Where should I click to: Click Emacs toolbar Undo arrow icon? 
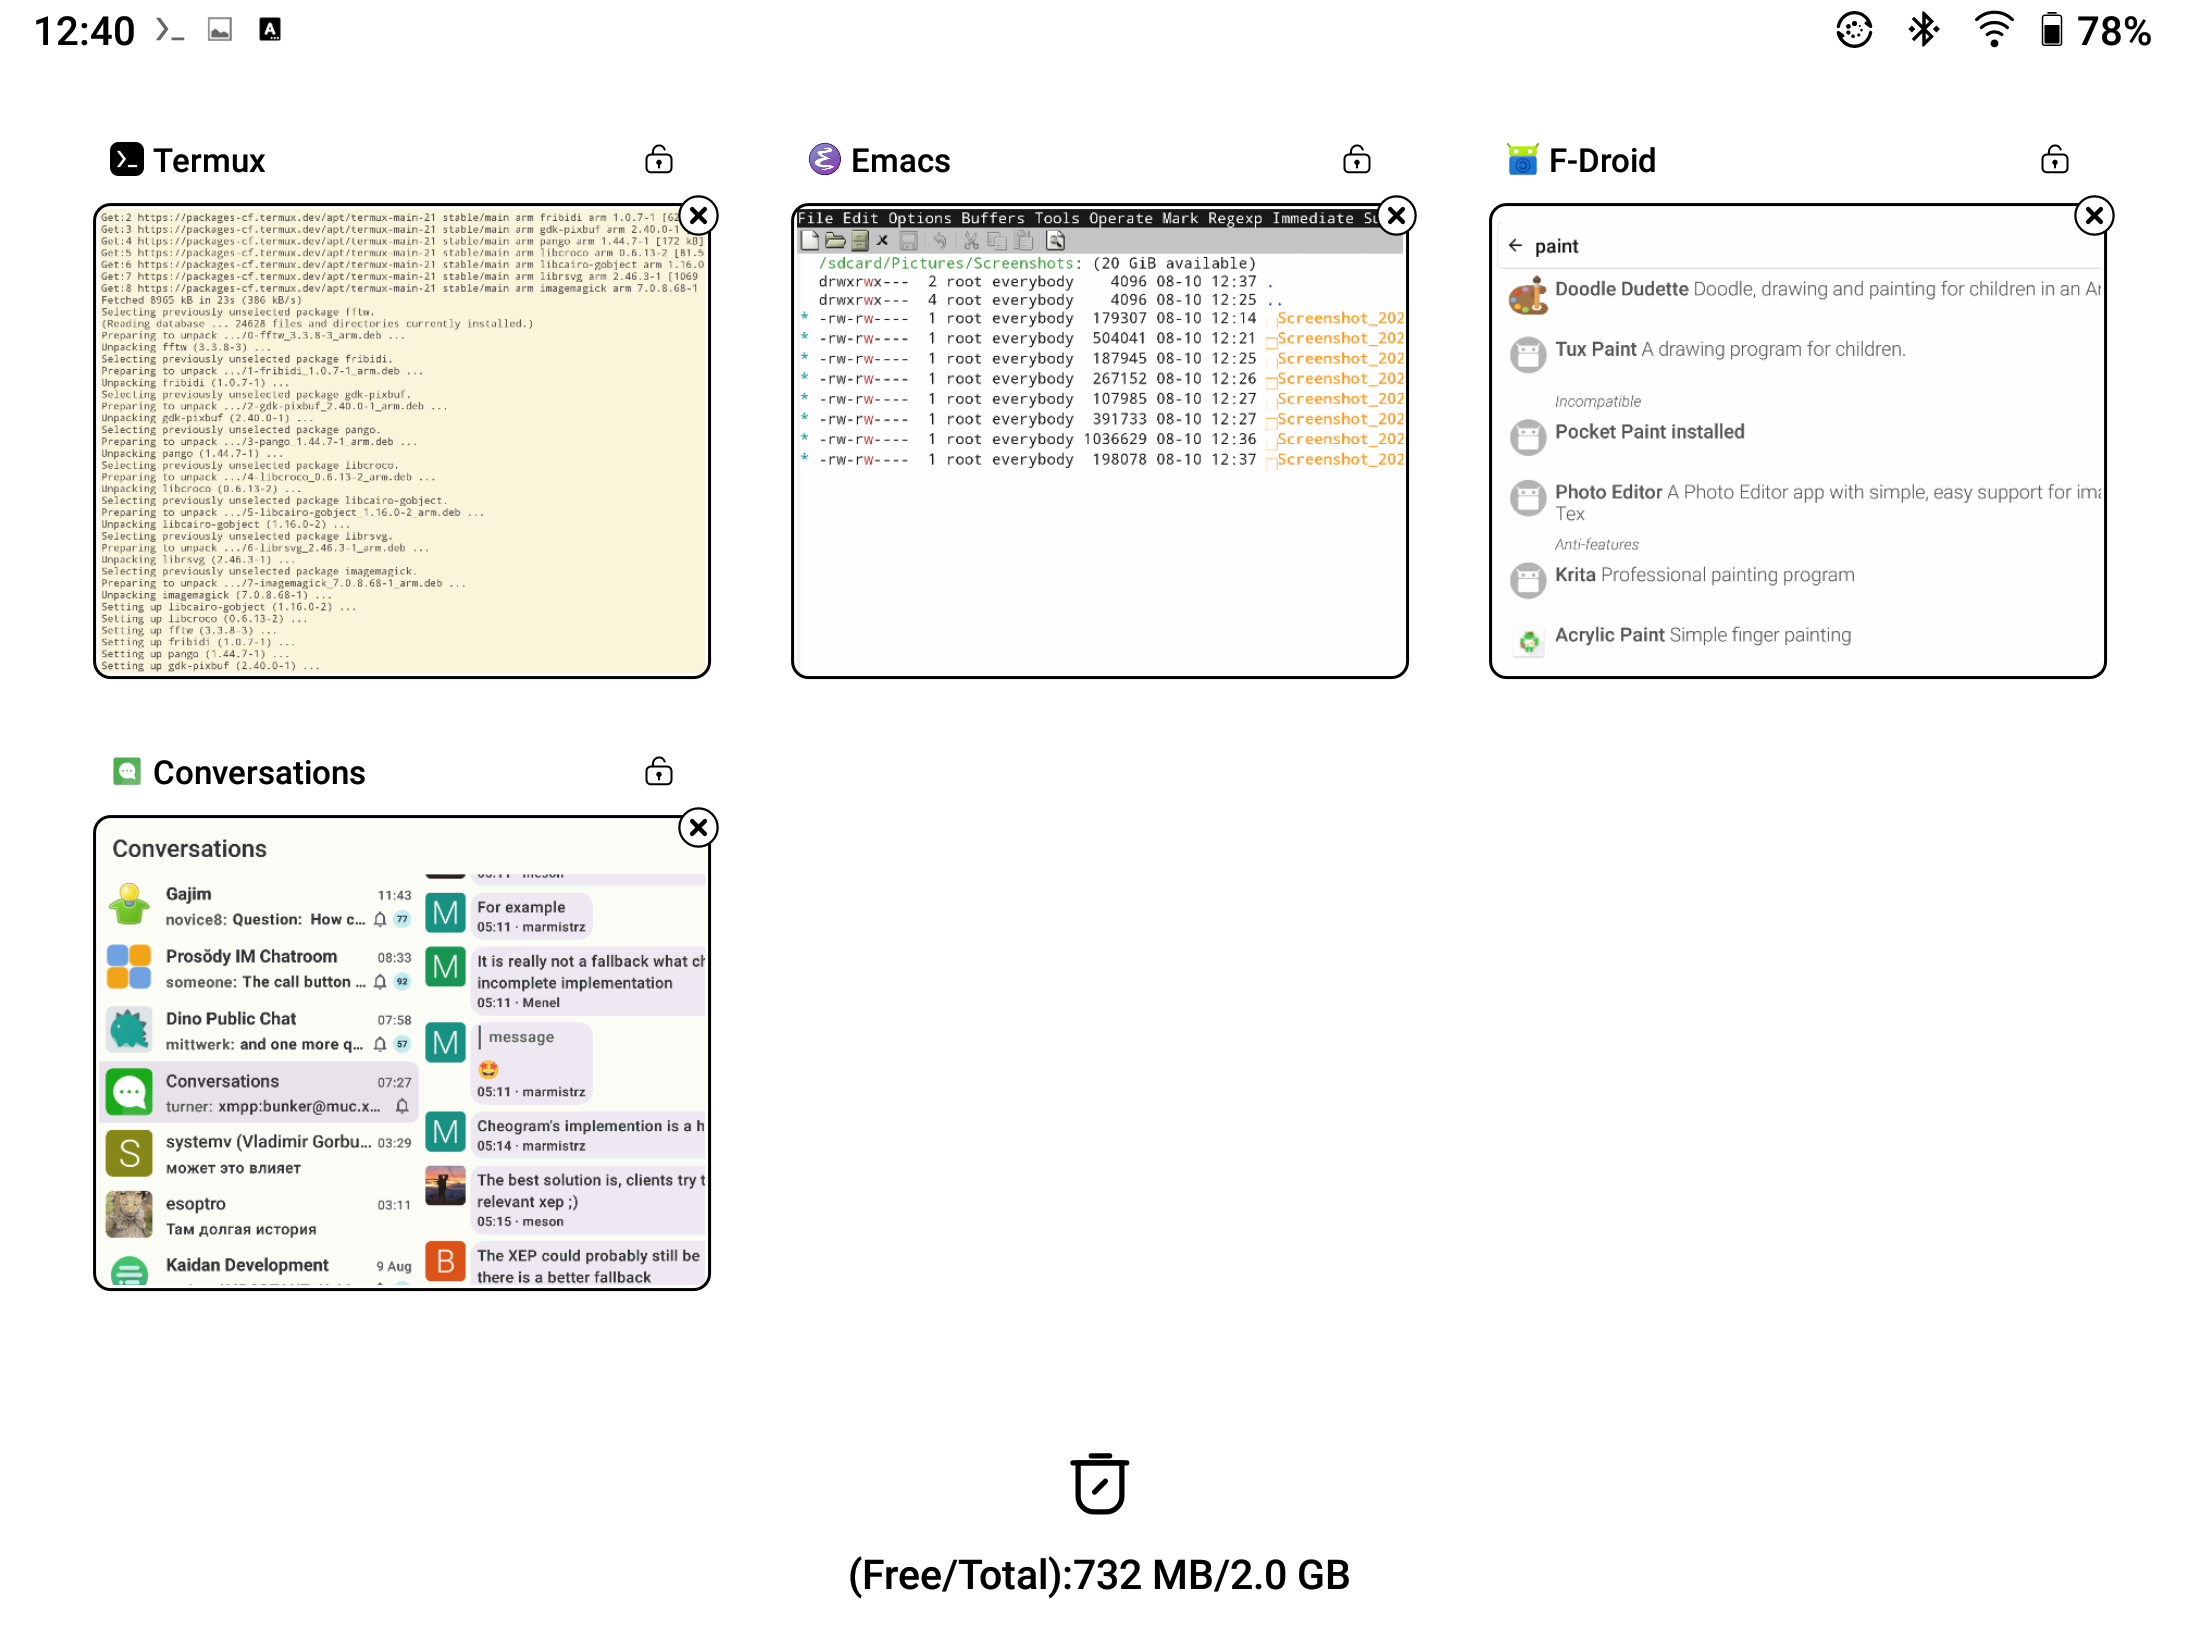click(x=939, y=240)
